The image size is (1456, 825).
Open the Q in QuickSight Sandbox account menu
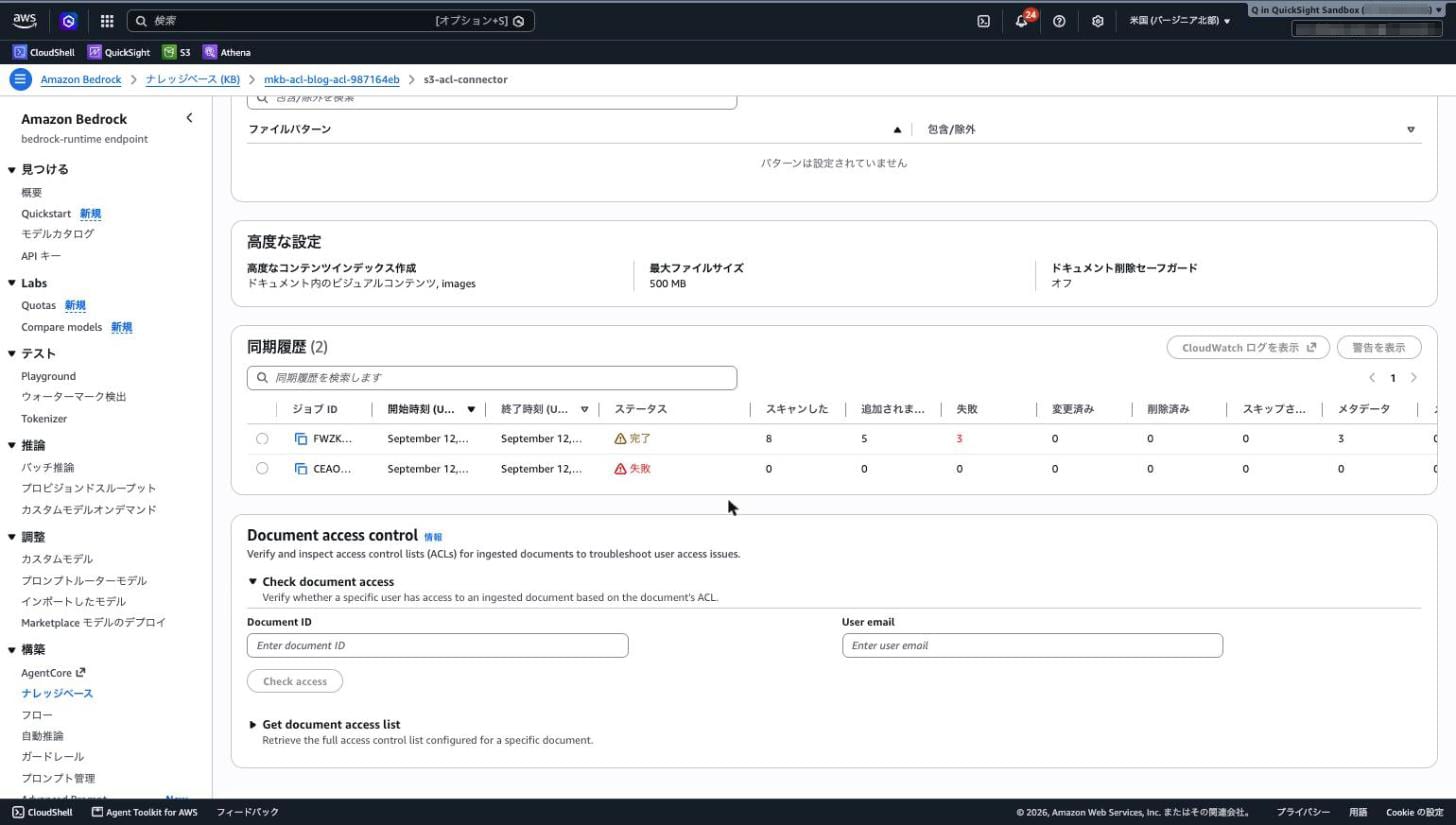coord(1347,10)
